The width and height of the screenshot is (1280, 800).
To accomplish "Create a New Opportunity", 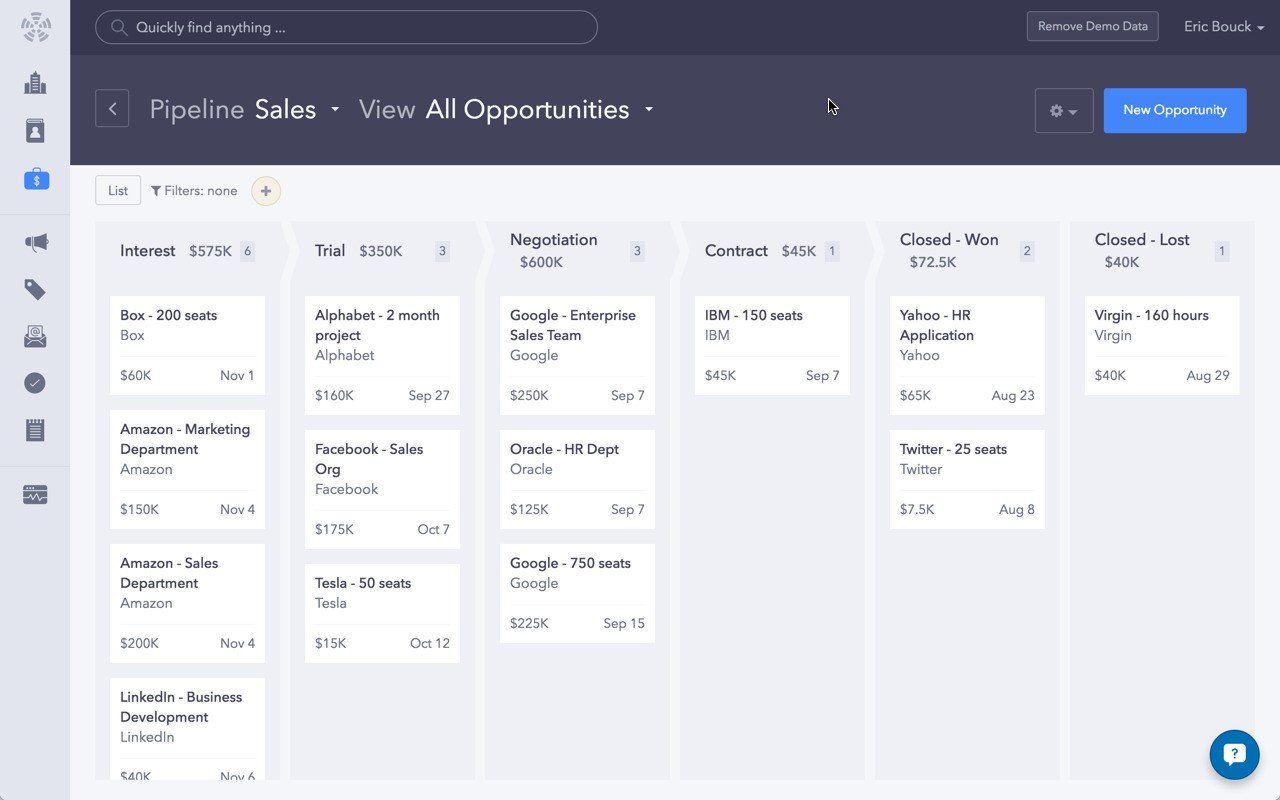I will pyautogui.click(x=1175, y=110).
